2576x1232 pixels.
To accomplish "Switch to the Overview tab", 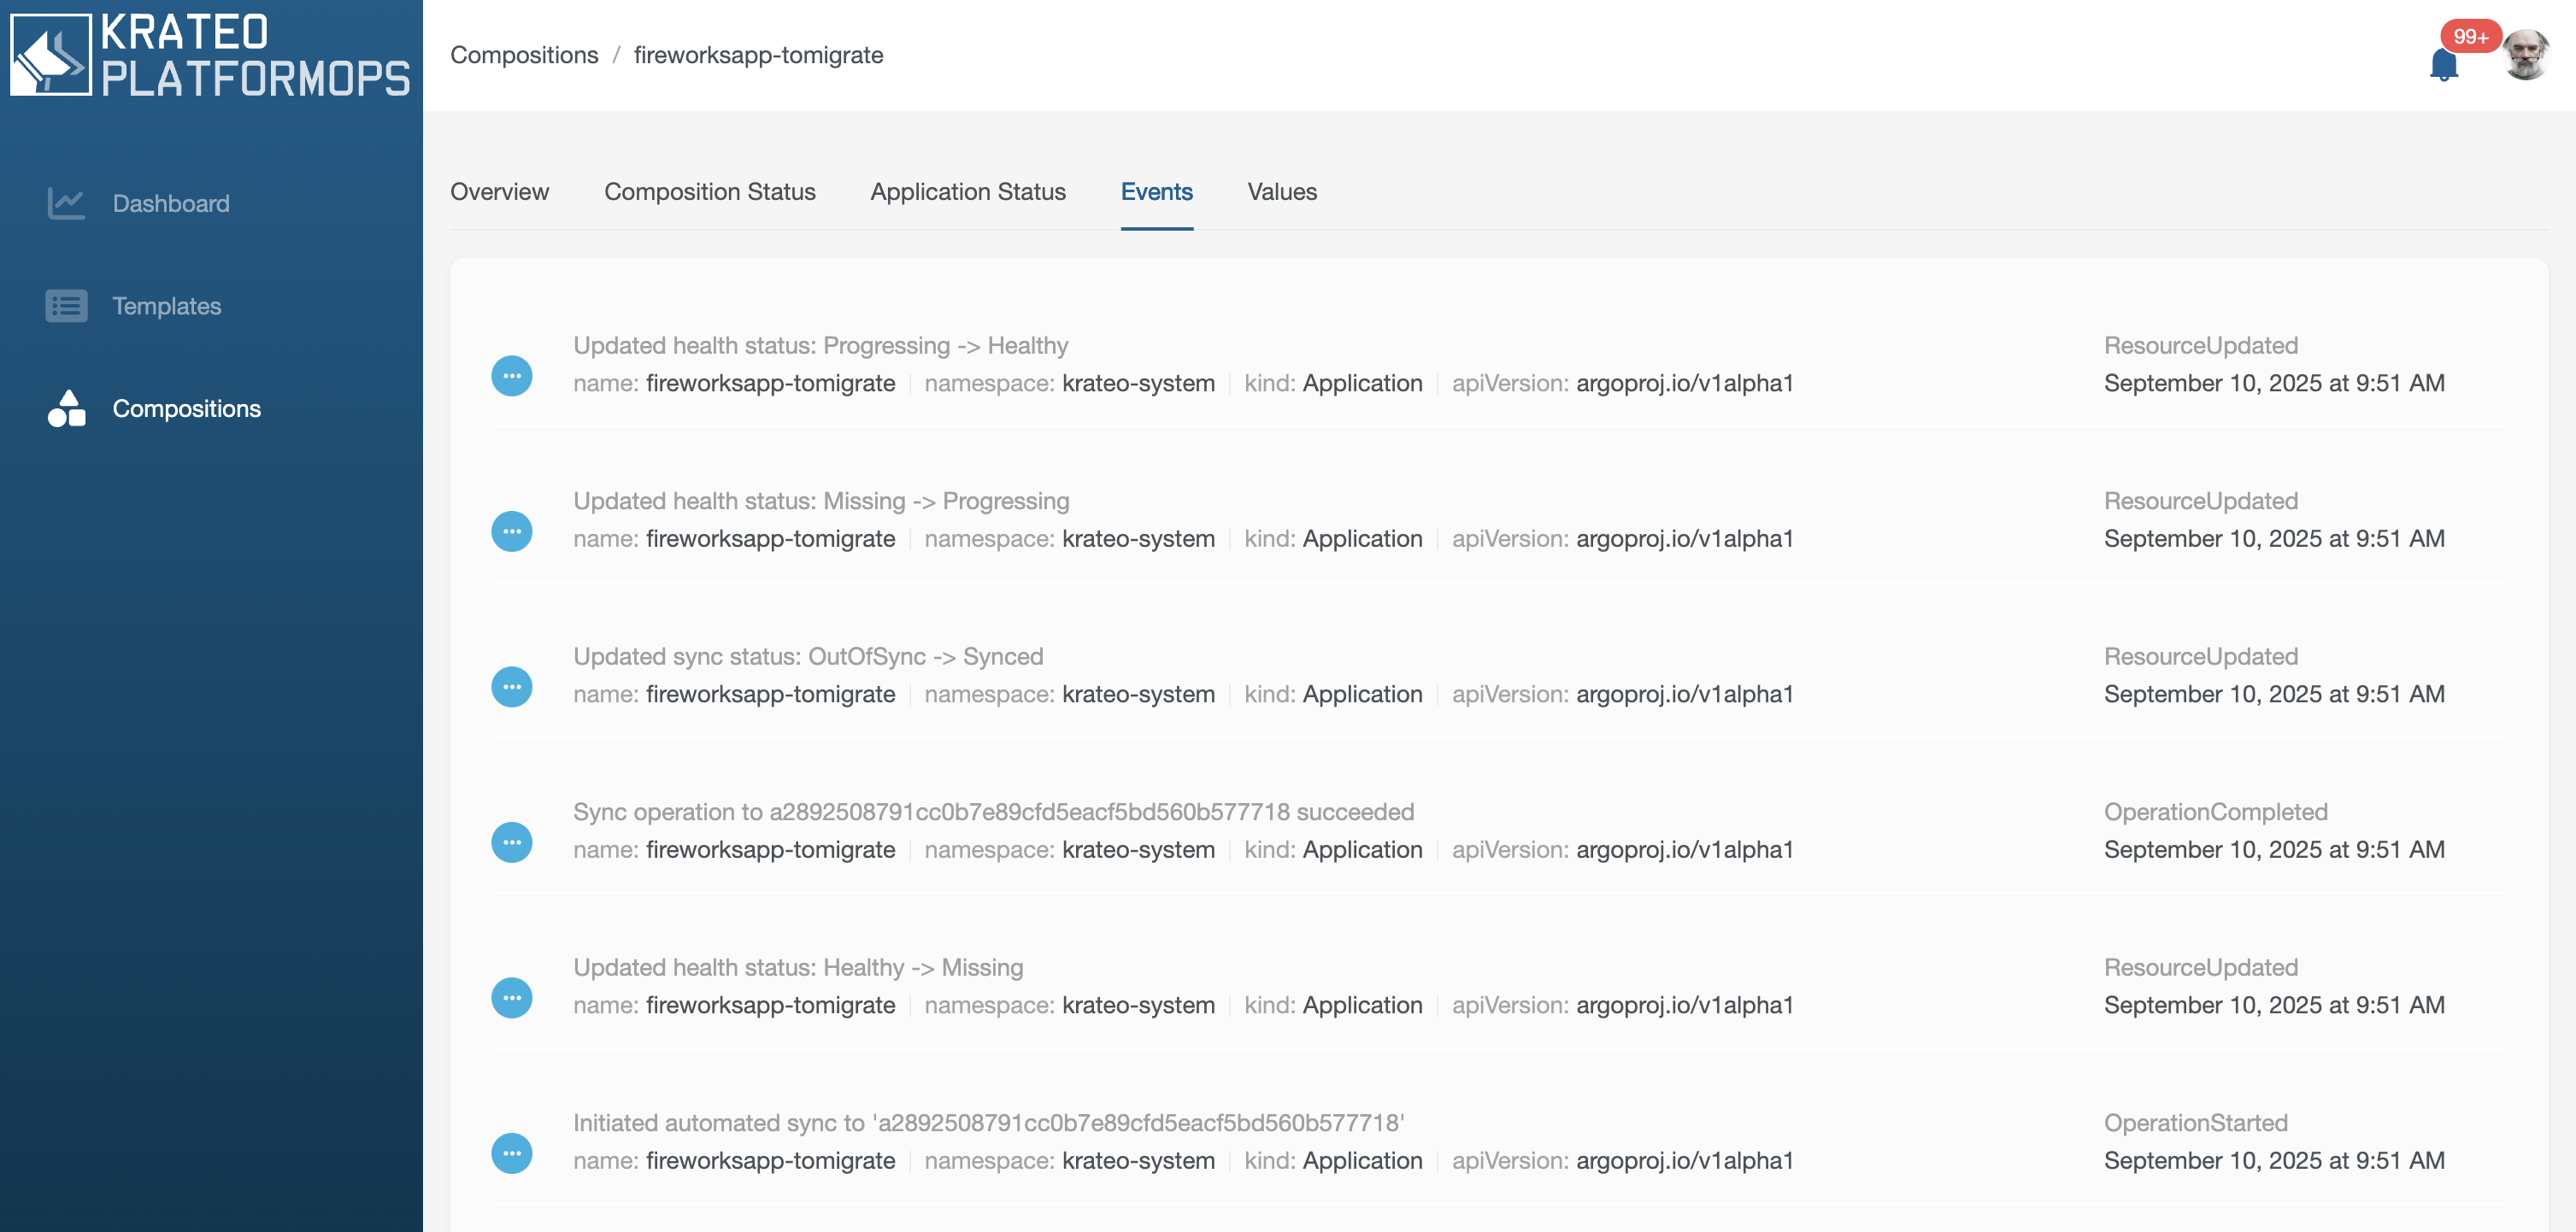I will point(499,192).
